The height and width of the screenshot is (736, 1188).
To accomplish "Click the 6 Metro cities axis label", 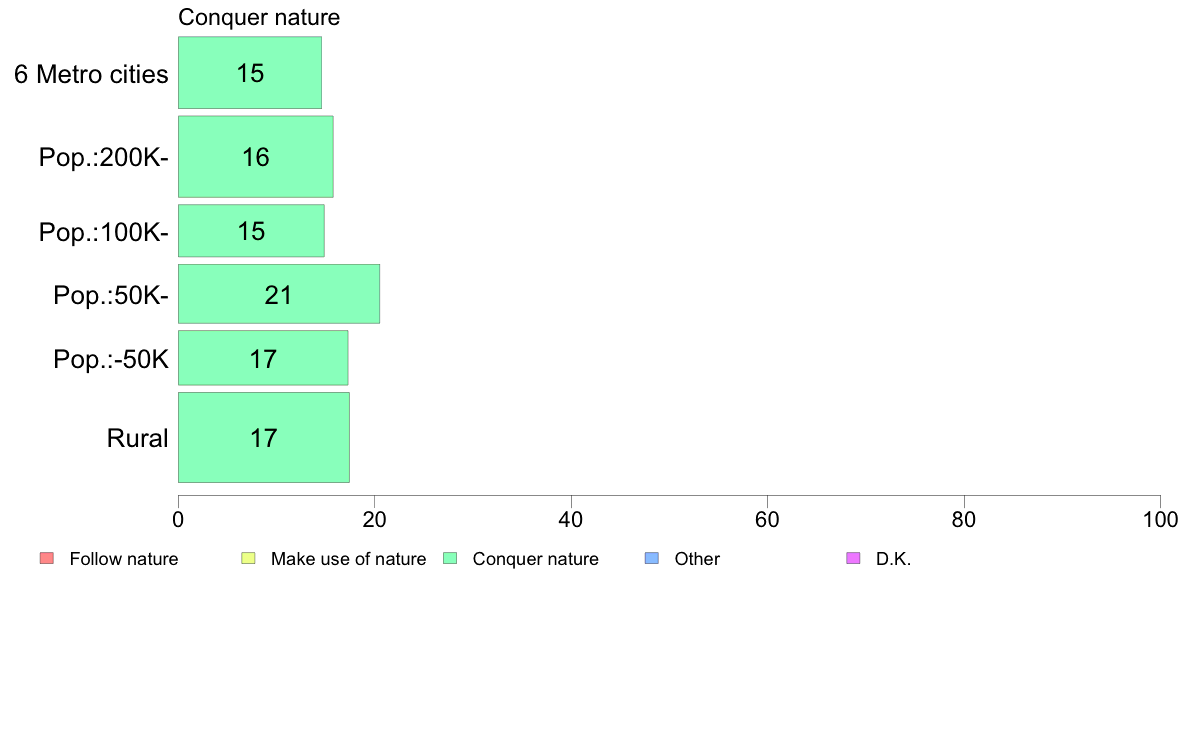I will click(x=91, y=74).
